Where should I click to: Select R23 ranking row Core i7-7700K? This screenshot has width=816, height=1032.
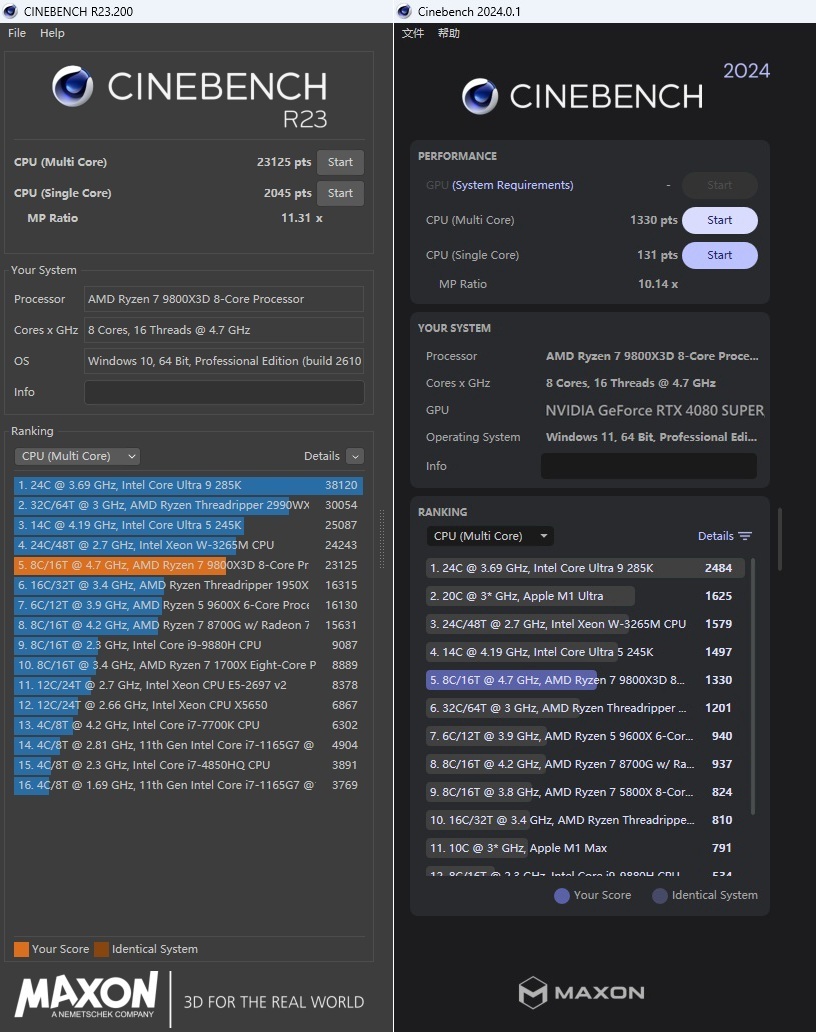point(188,725)
